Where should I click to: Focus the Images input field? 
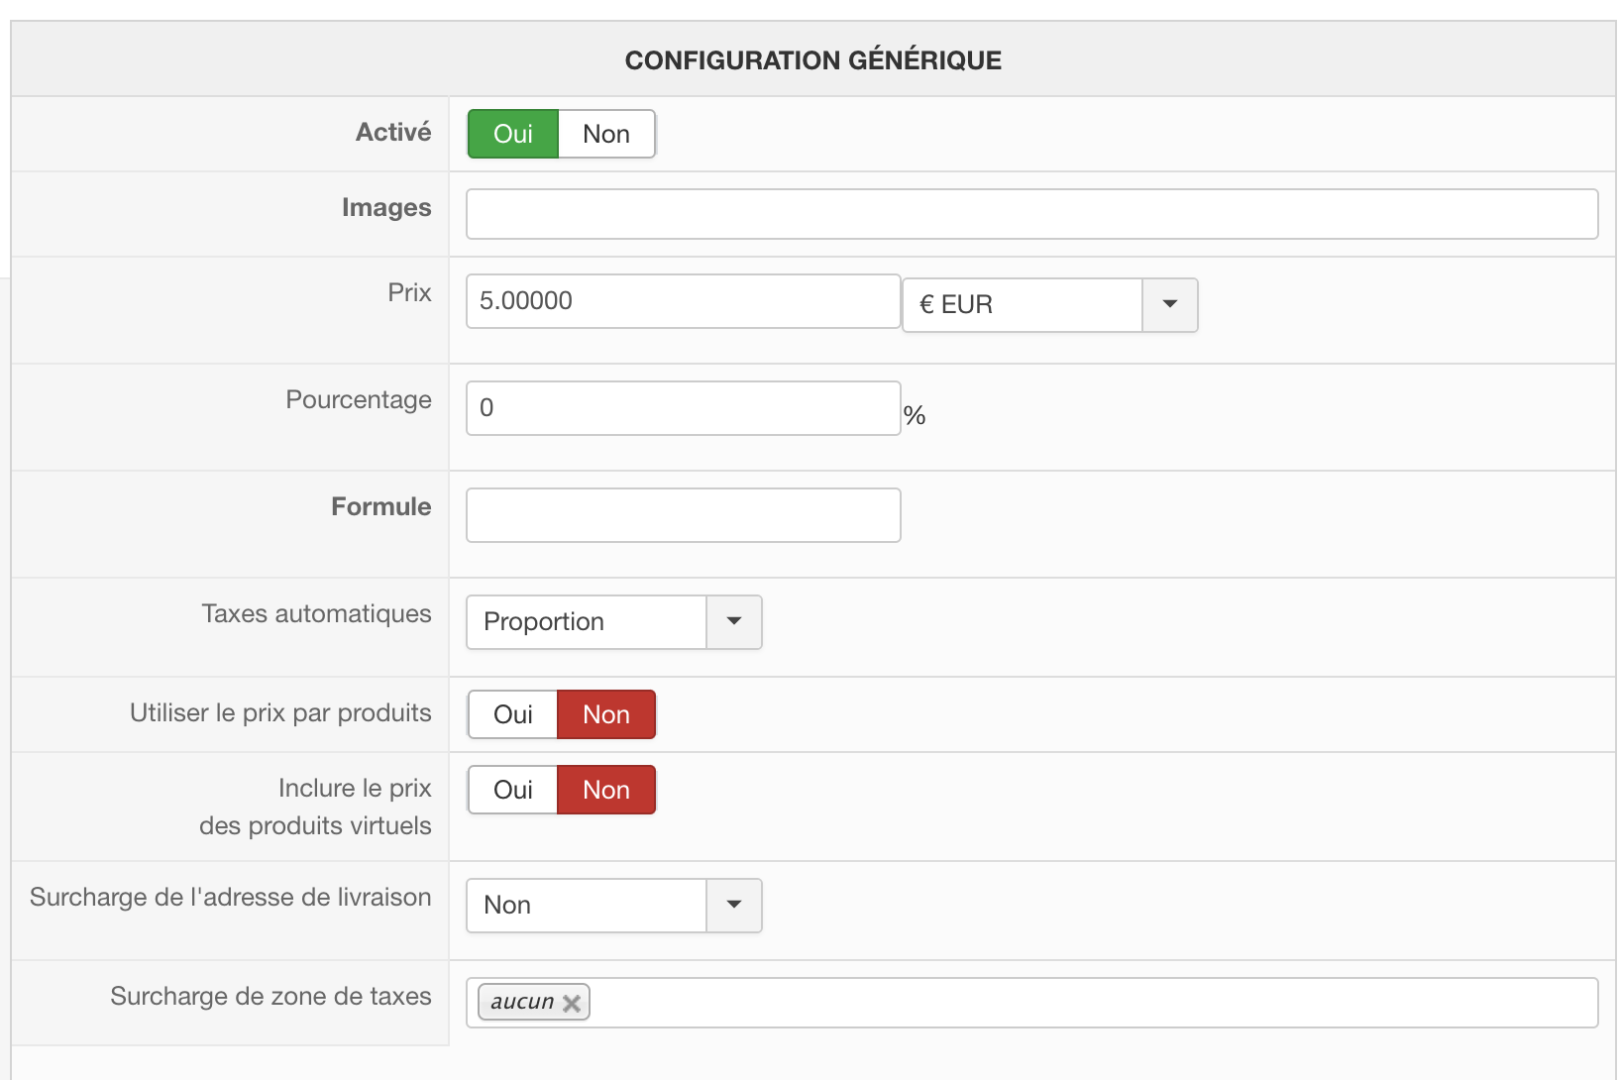point(1031,214)
